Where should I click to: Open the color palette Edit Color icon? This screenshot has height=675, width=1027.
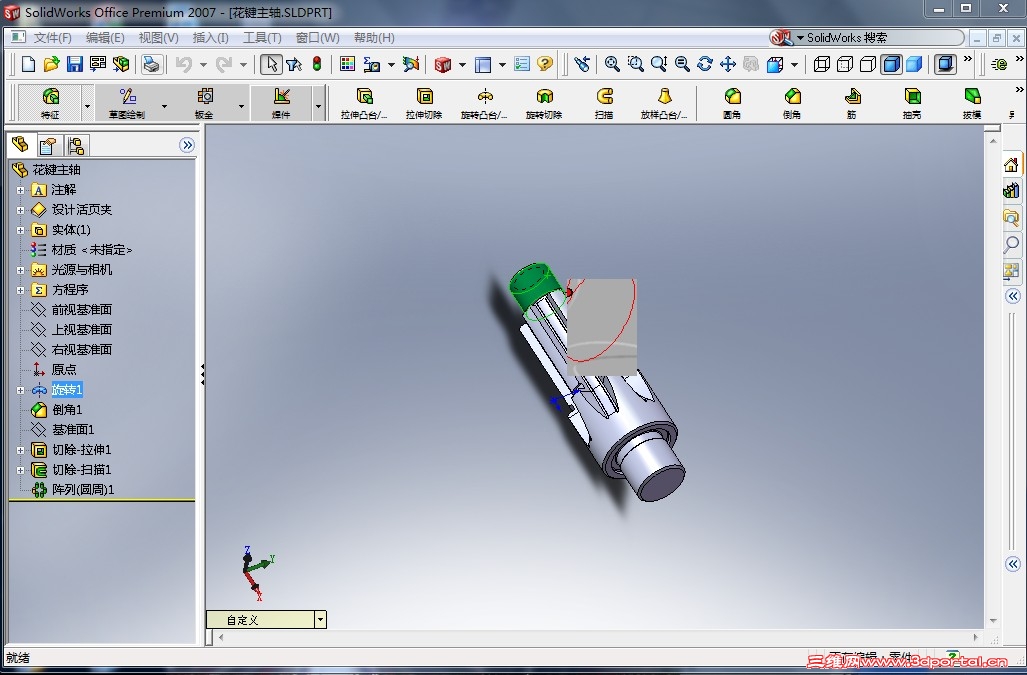point(348,64)
